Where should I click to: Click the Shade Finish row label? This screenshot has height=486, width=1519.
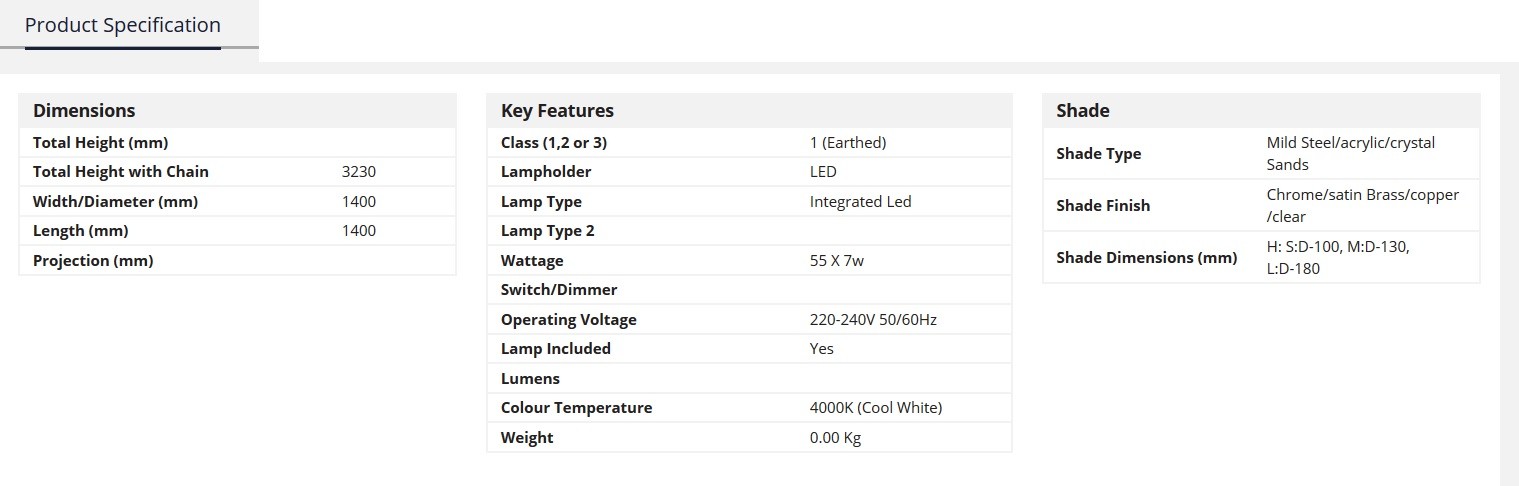(x=1103, y=206)
